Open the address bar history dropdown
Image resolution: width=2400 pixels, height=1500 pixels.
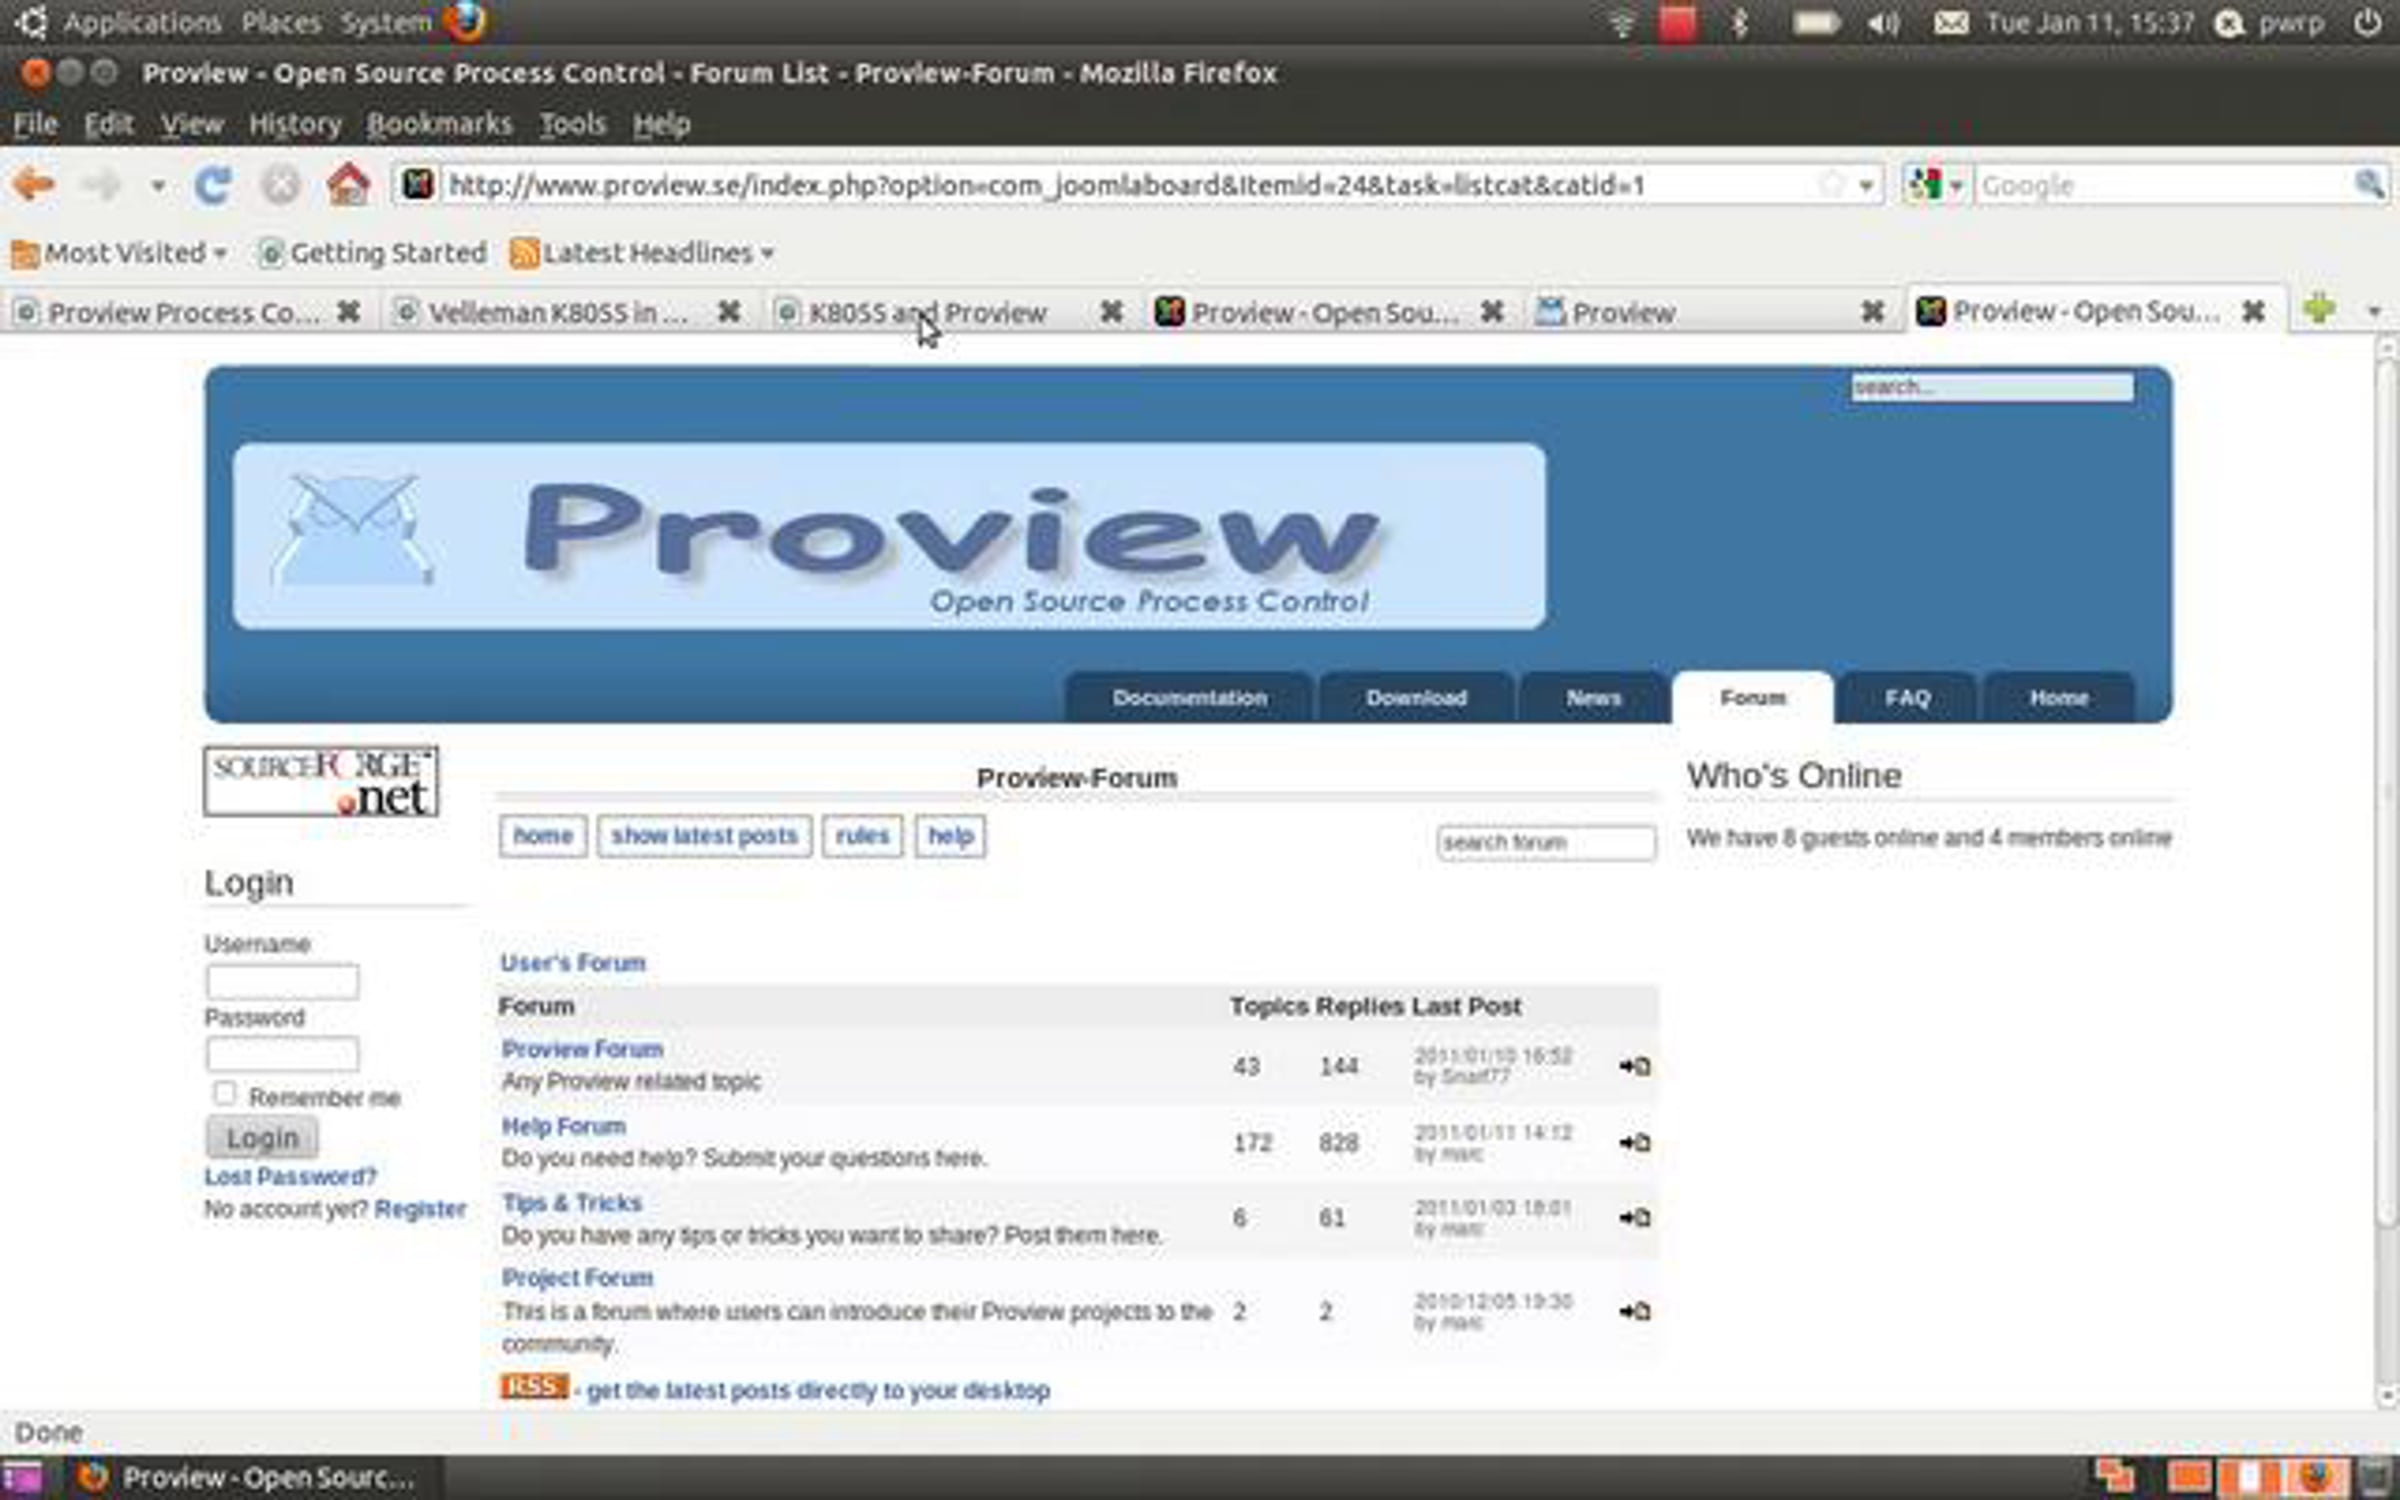(x=1866, y=185)
